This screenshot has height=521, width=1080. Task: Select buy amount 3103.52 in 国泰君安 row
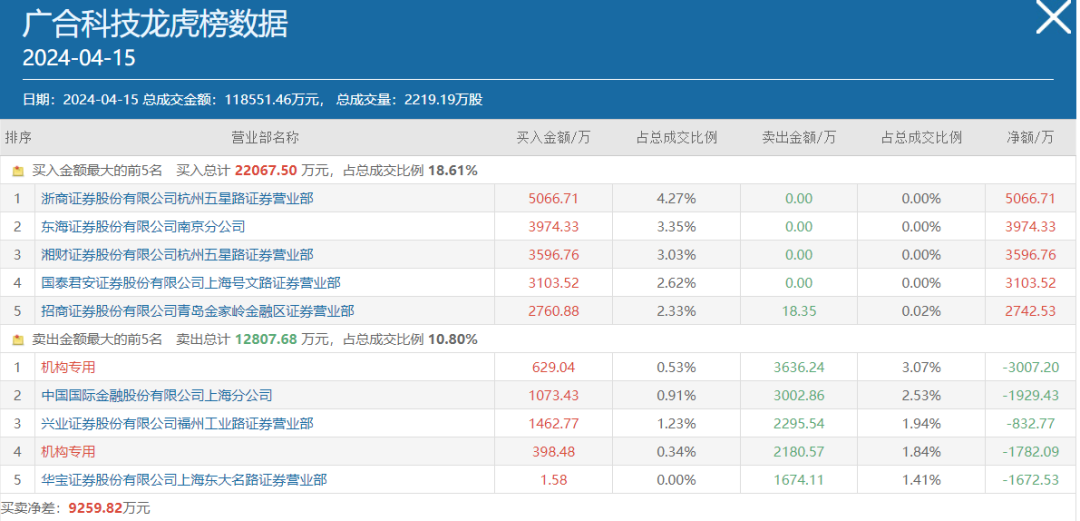pos(554,283)
